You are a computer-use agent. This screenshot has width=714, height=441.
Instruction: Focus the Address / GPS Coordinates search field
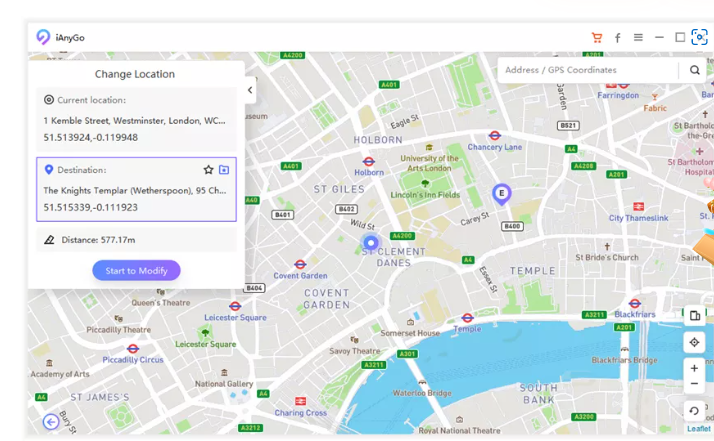click(587, 70)
